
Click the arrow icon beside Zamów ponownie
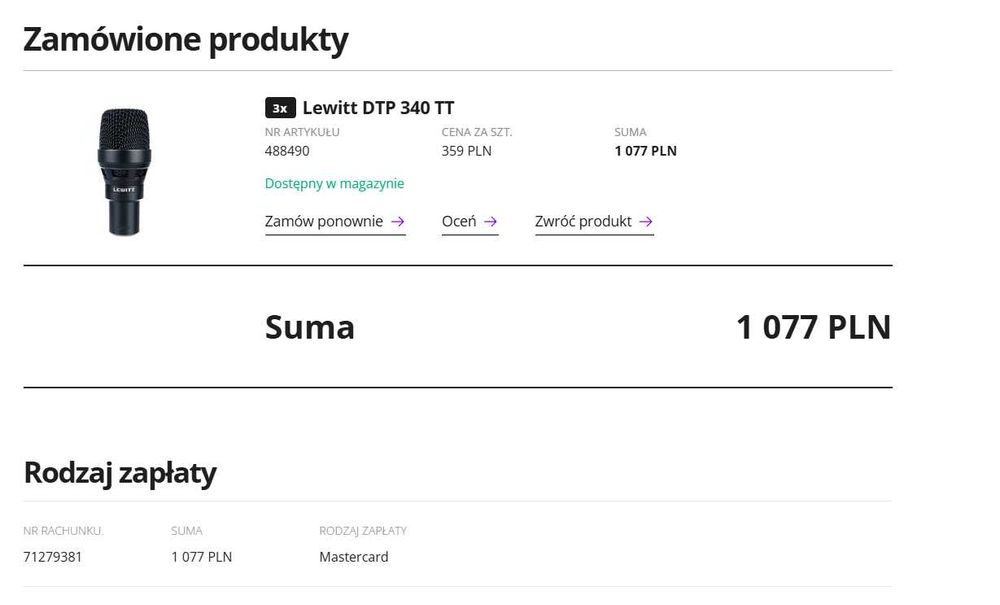click(398, 222)
